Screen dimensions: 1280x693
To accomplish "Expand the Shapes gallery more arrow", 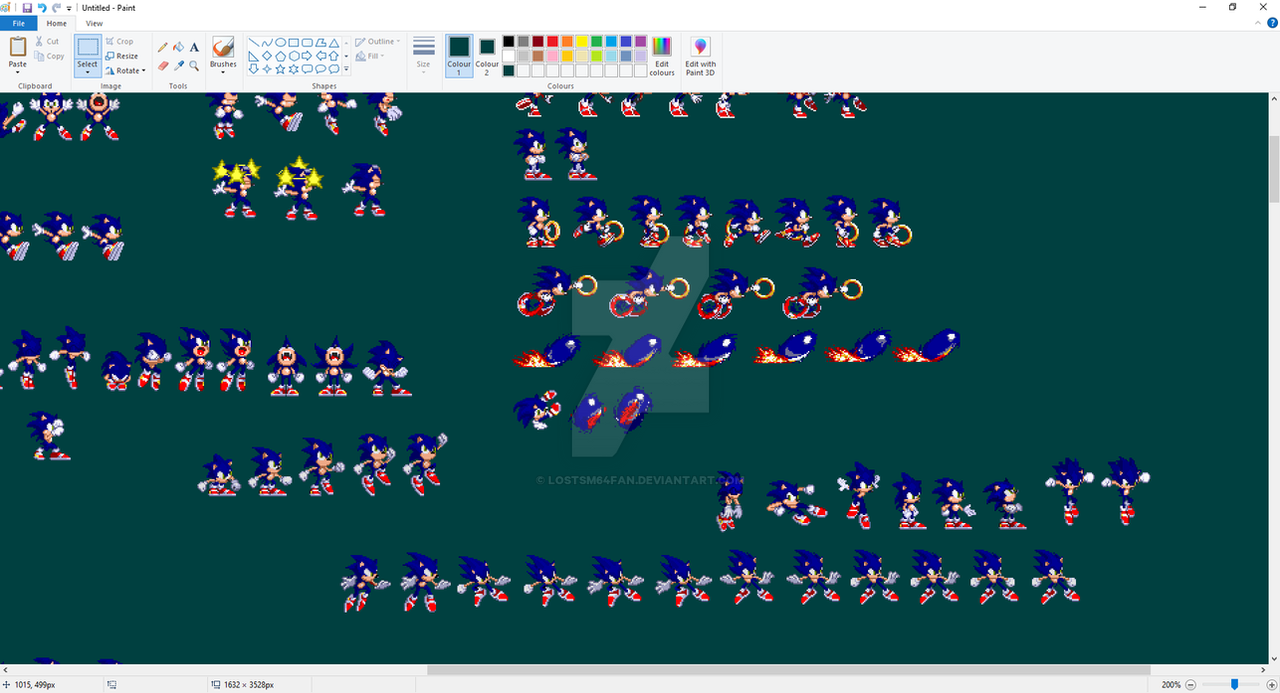I will 346,70.
